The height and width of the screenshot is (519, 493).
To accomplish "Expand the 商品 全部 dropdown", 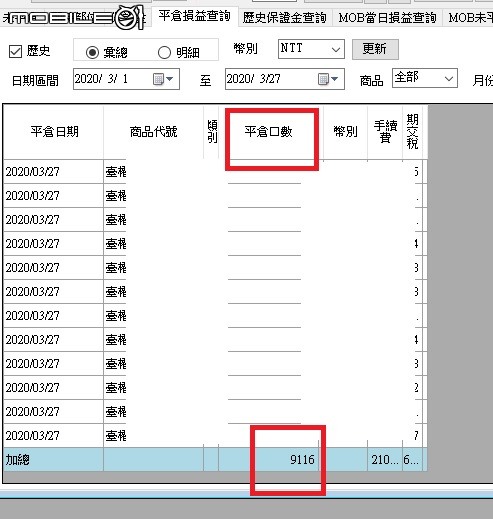I will (425, 78).
